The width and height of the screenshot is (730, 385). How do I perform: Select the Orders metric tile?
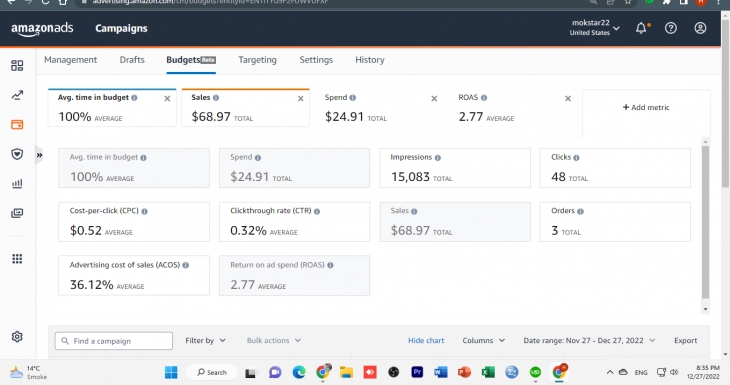[615, 222]
